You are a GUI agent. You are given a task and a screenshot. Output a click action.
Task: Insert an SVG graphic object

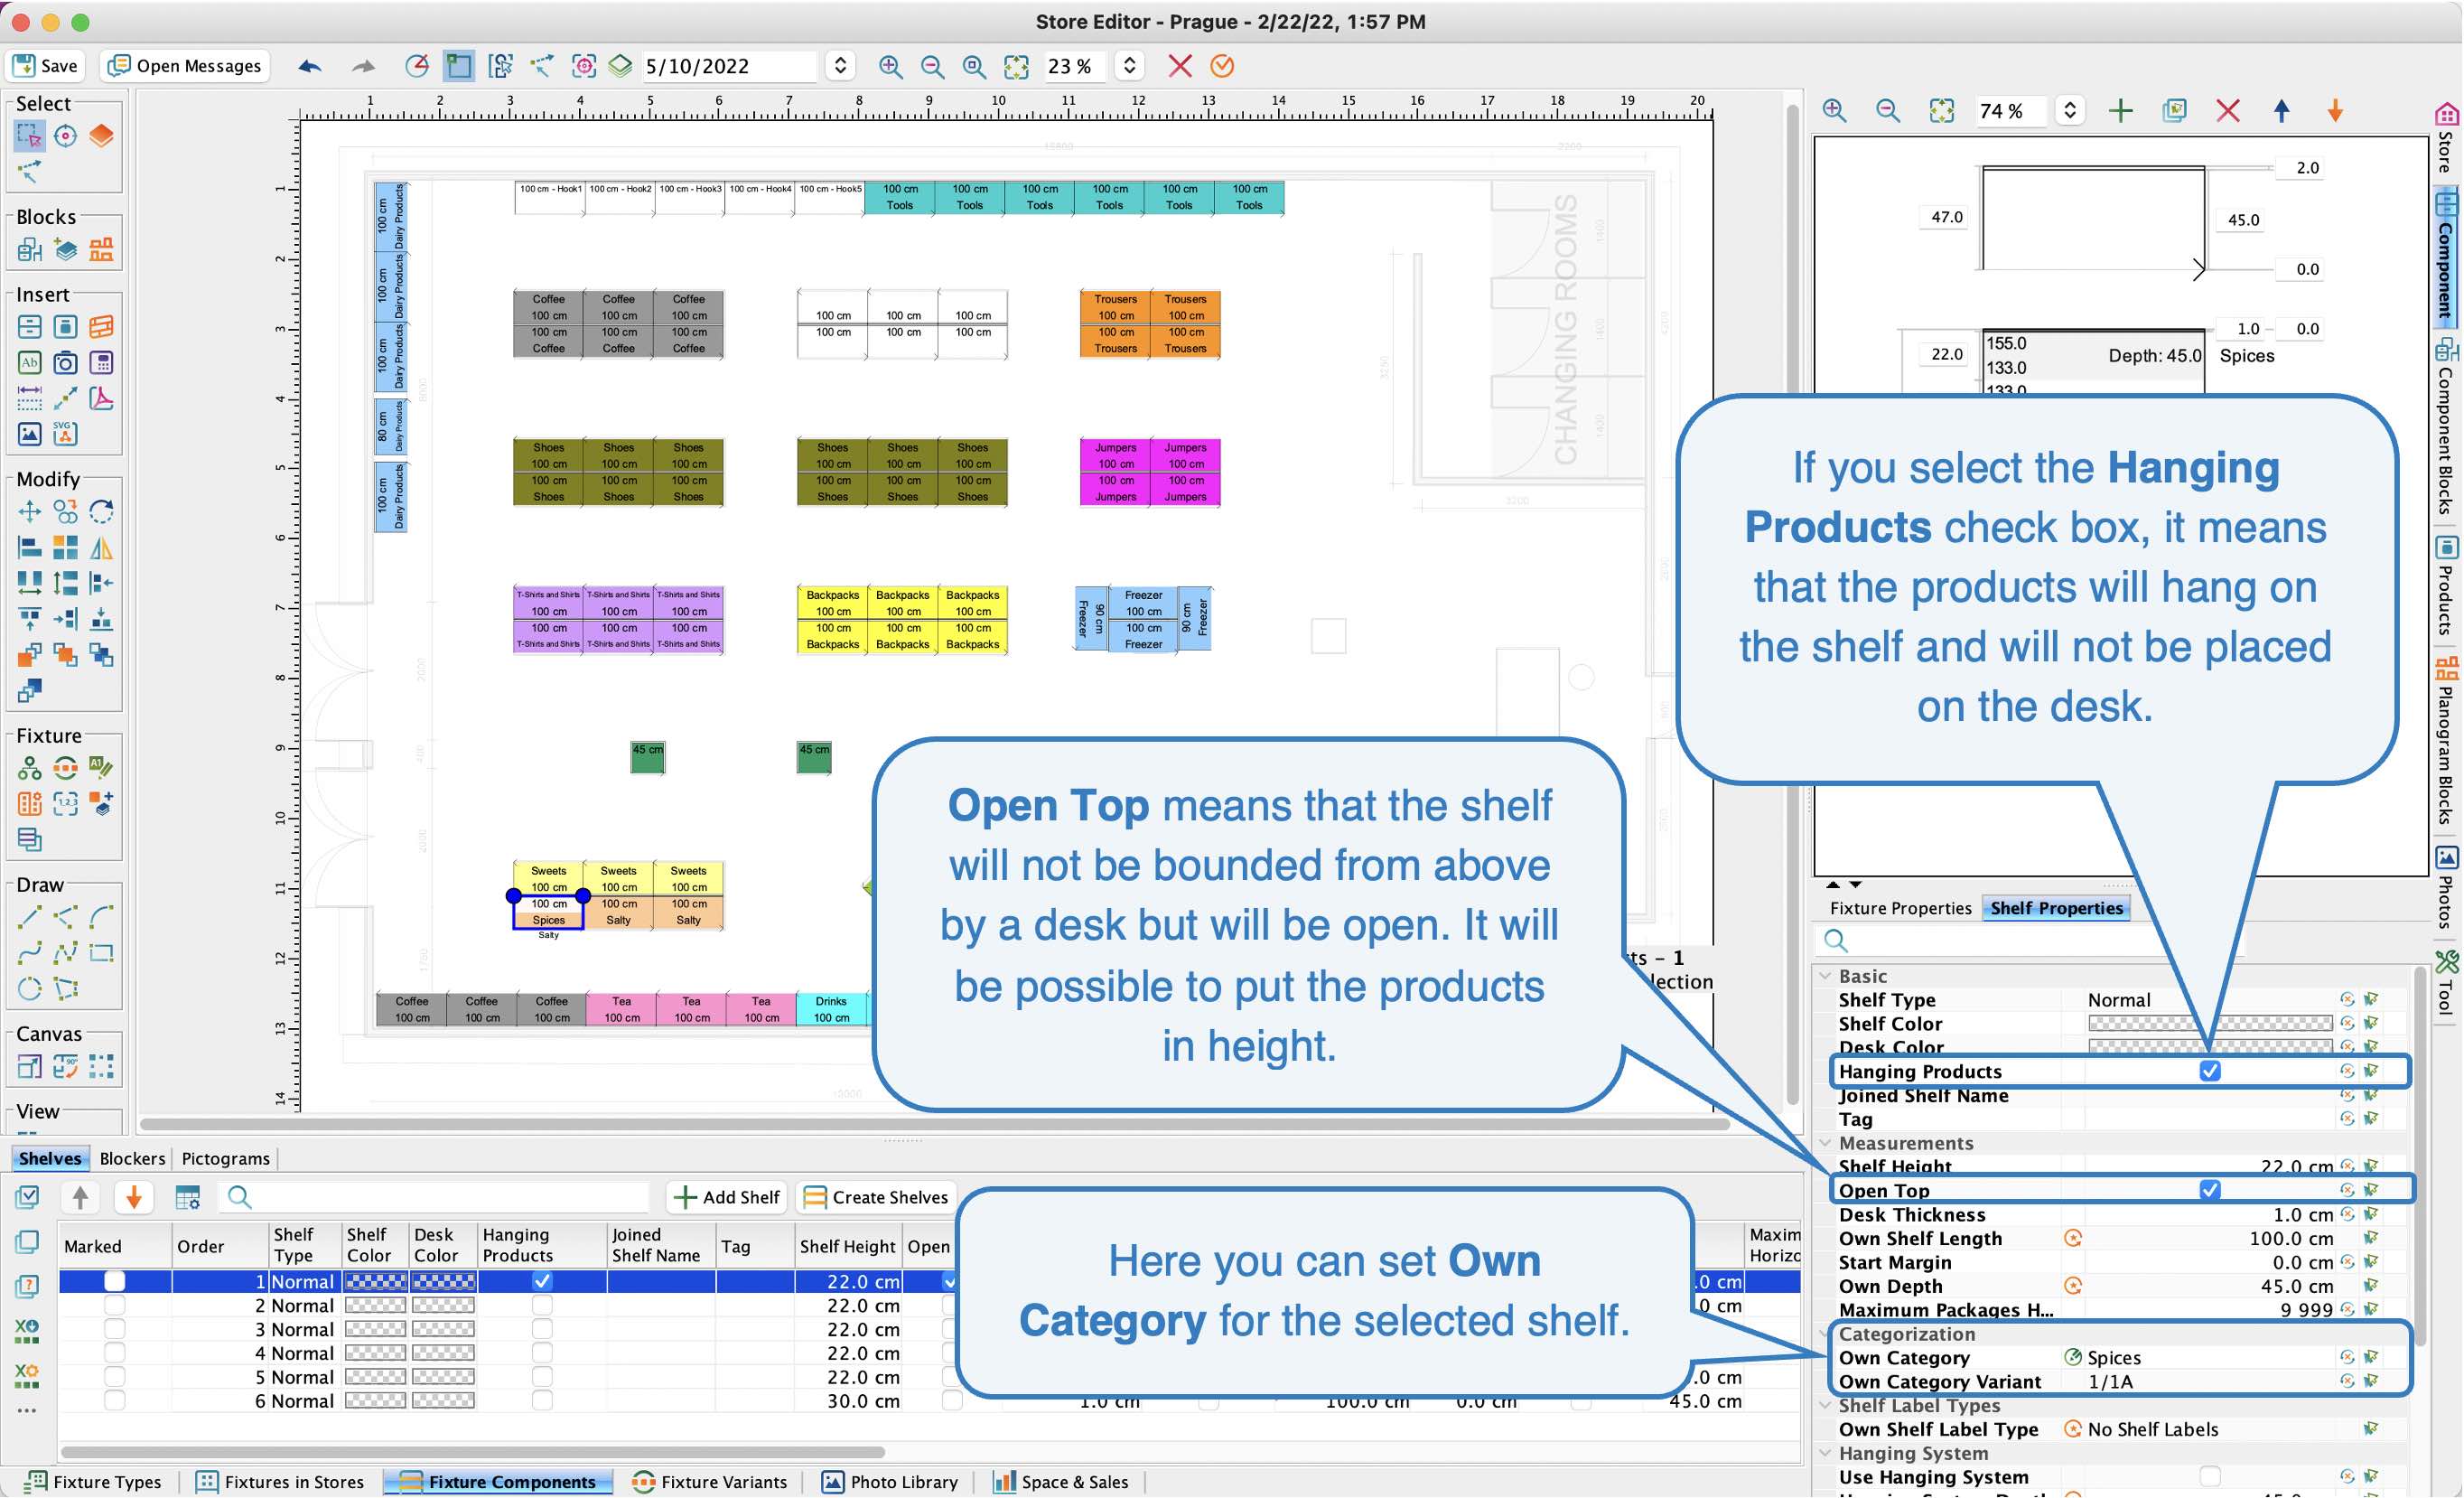(65, 434)
